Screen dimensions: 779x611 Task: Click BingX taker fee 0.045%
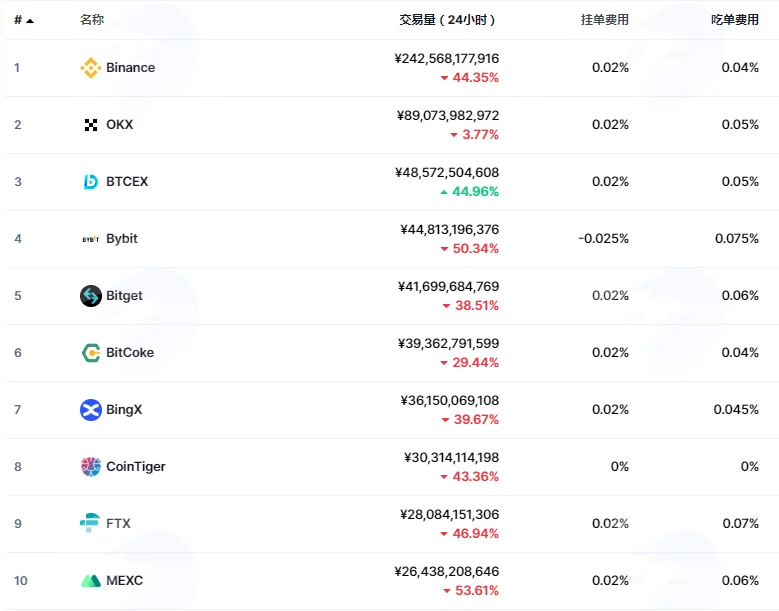[736, 410]
